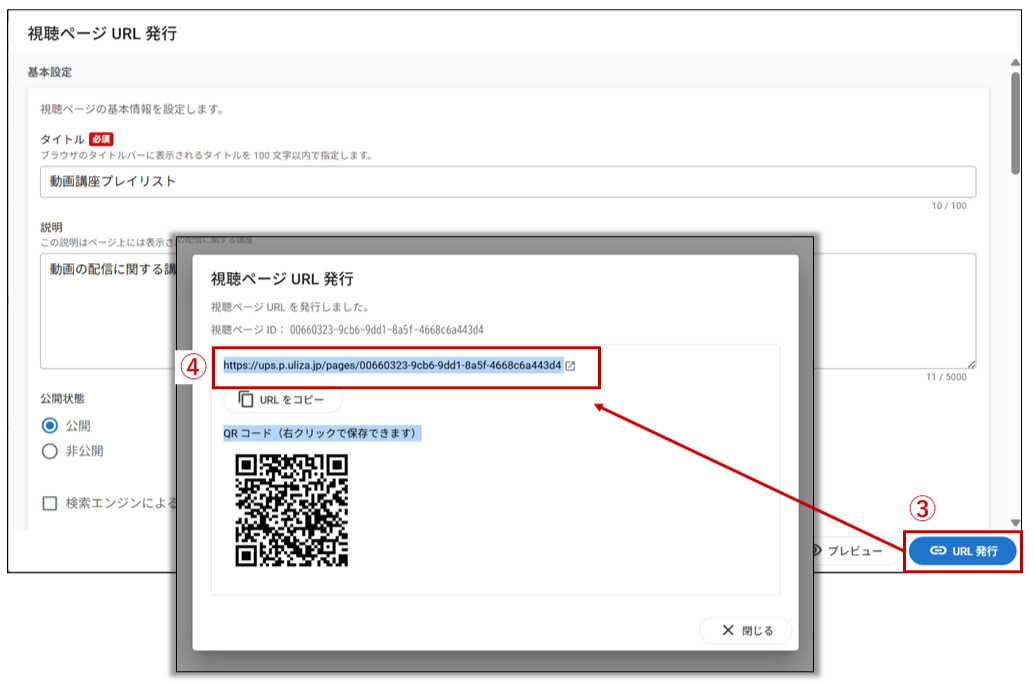Click the scrollbar up arrow
Viewport: 1034px width, 682px height.
[x=1015, y=61]
